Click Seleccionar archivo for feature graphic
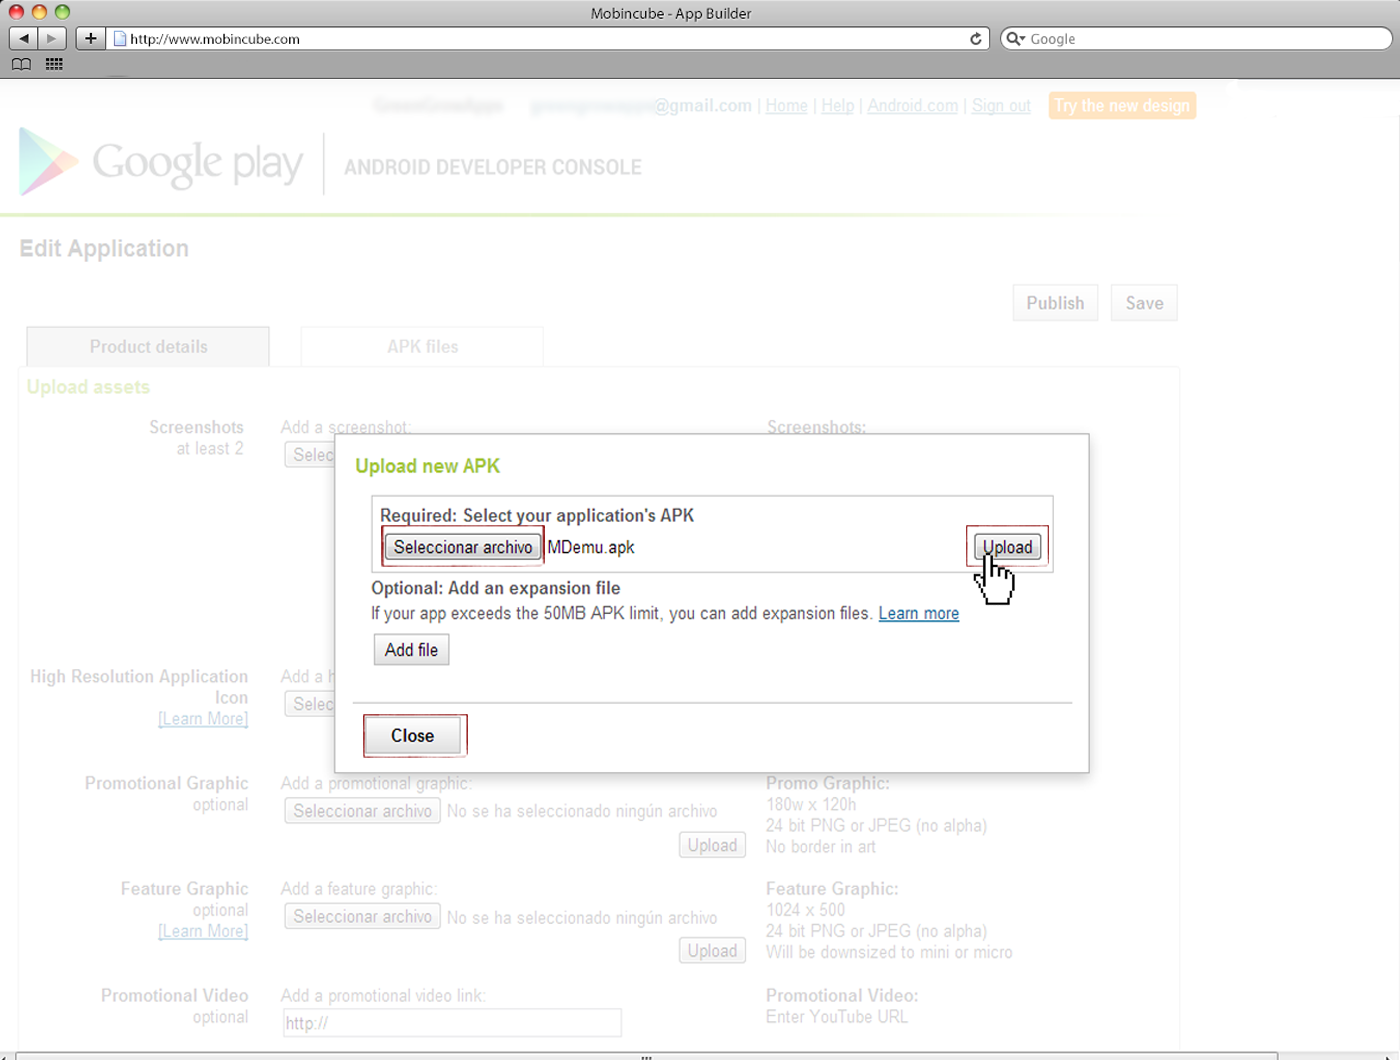This screenshot has width=1400, height=1060. (x=362, y=917)
